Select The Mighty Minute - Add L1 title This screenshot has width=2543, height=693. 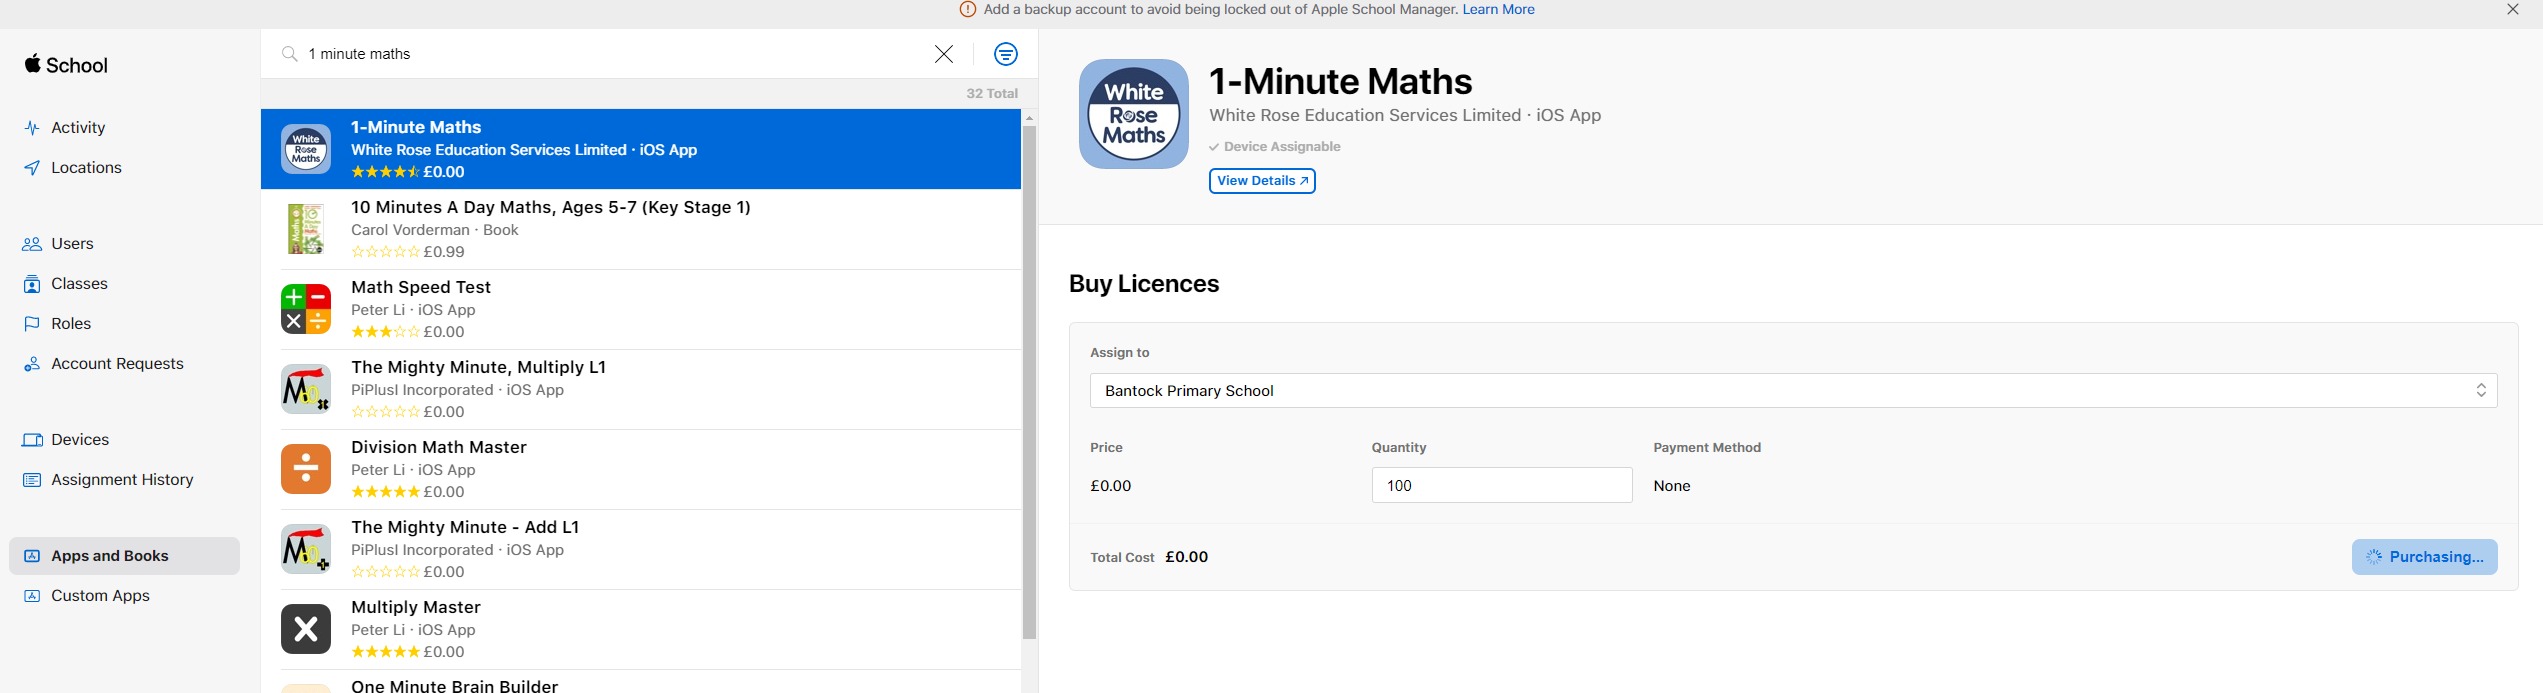coord(465,527)
